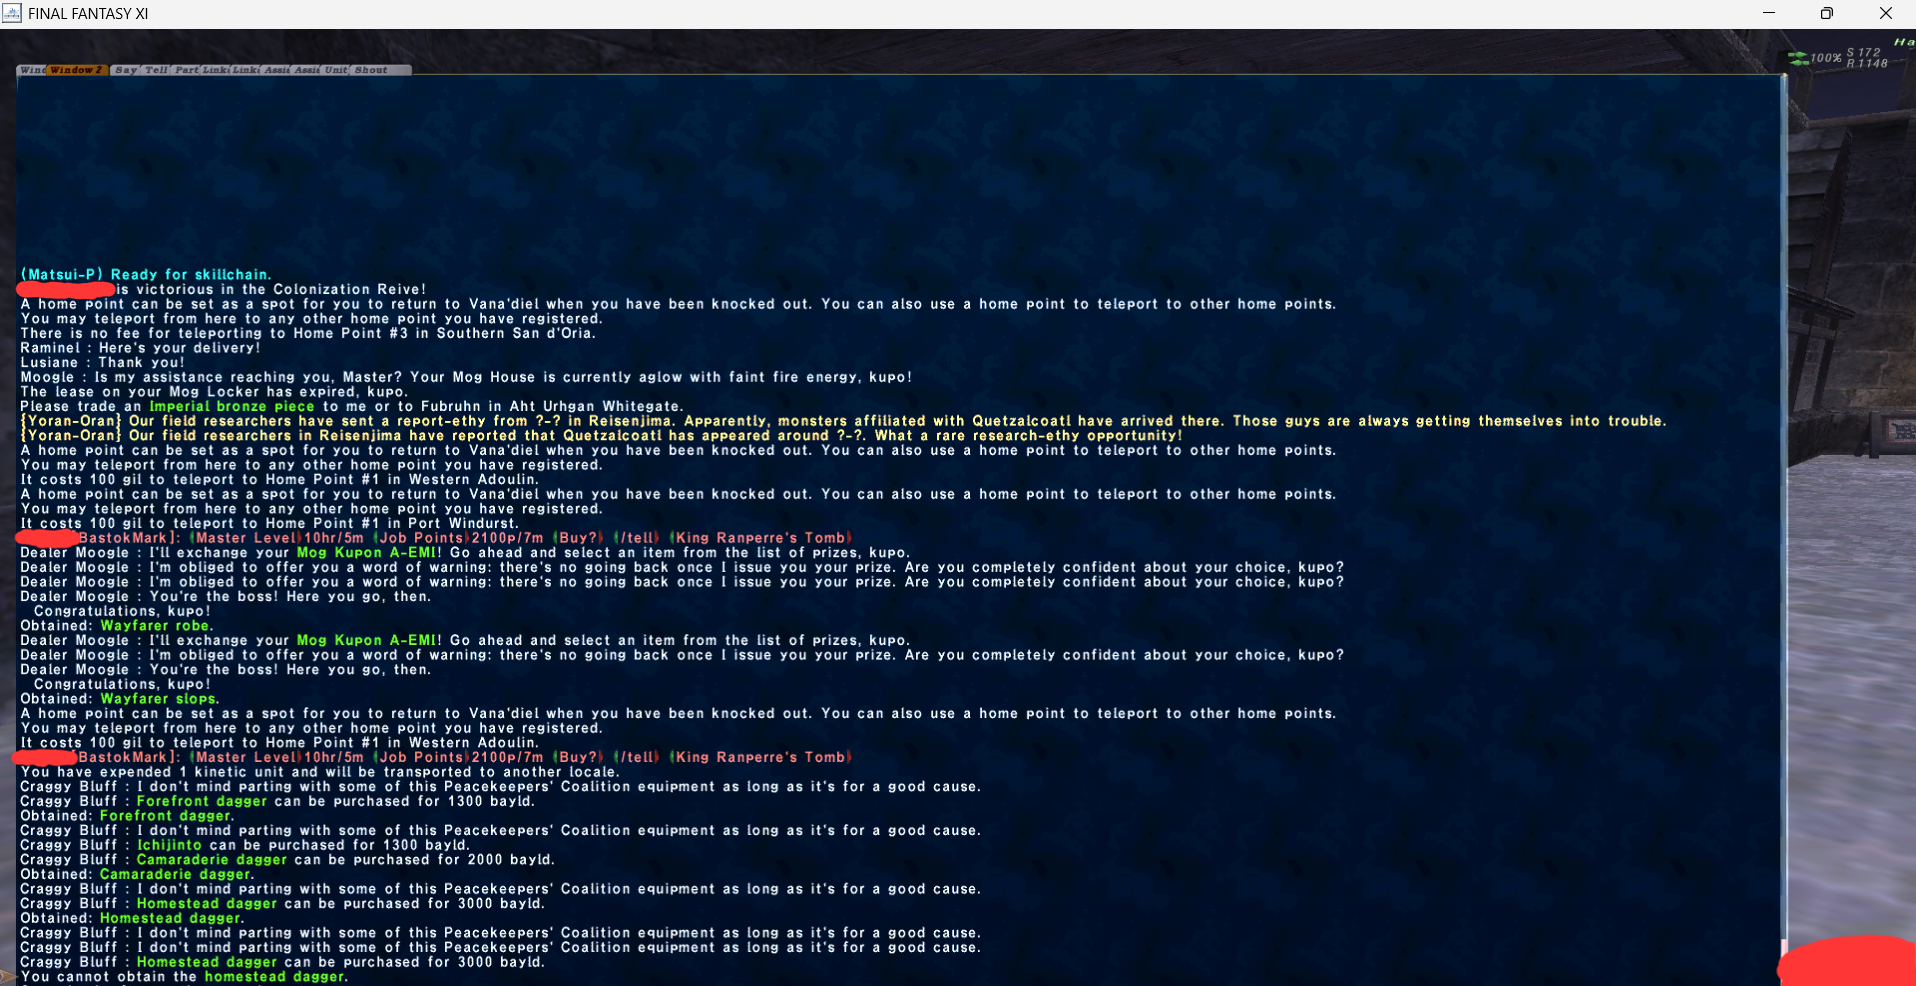Screen dimensions: 1916x986
Task: Click the Final Fantasy XI title bar icon
Action: (x=12, y=13)
